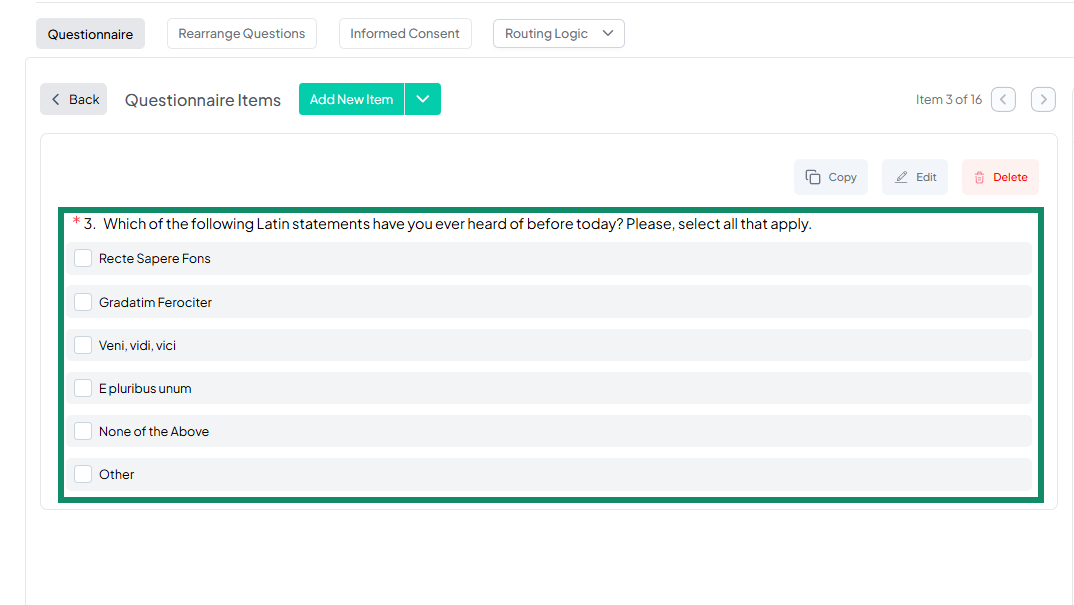Check the E pluribus unum answer
Image resolution: width=1074 pixels, height=605 pixels.
pos(83,387)
